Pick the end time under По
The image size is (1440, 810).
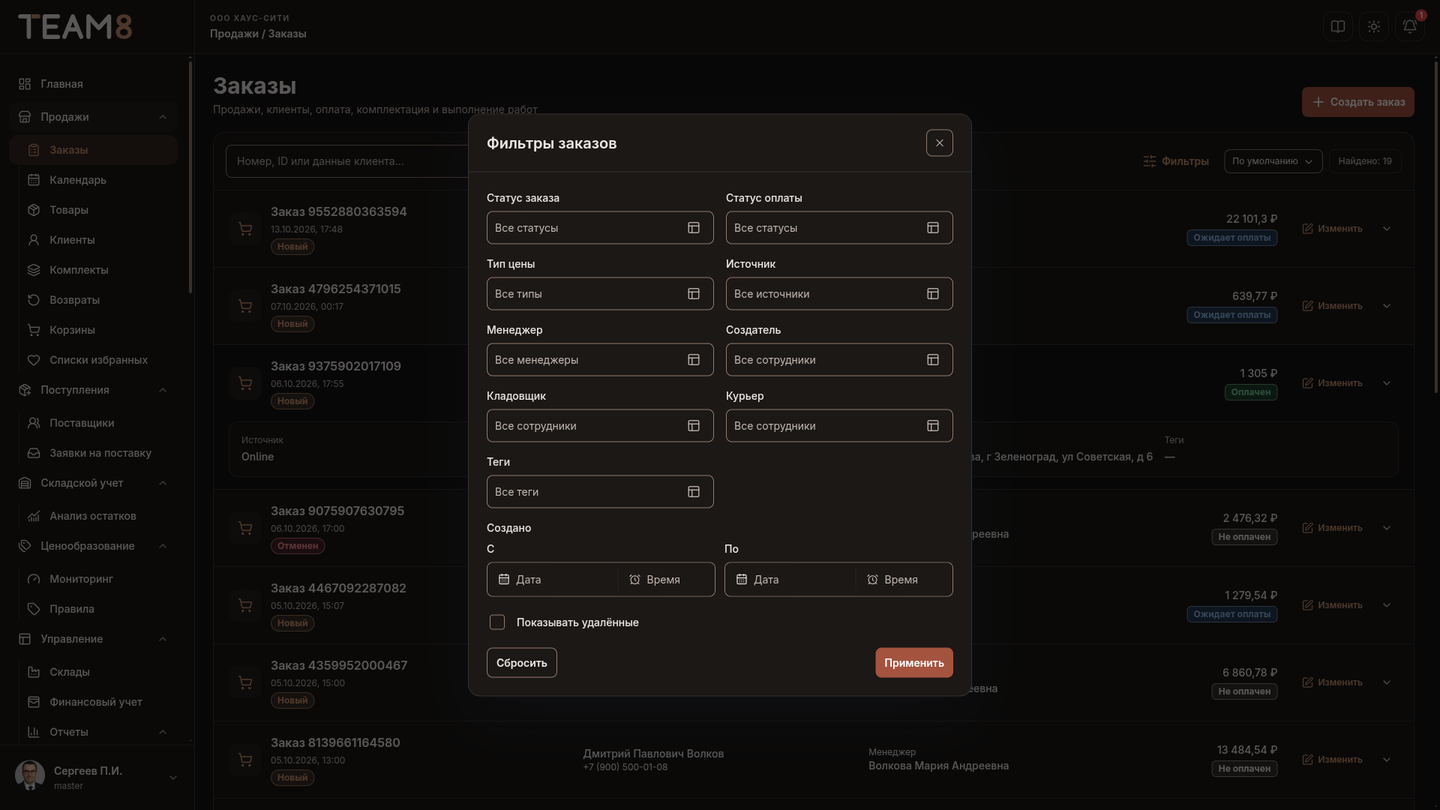(904, 580)
